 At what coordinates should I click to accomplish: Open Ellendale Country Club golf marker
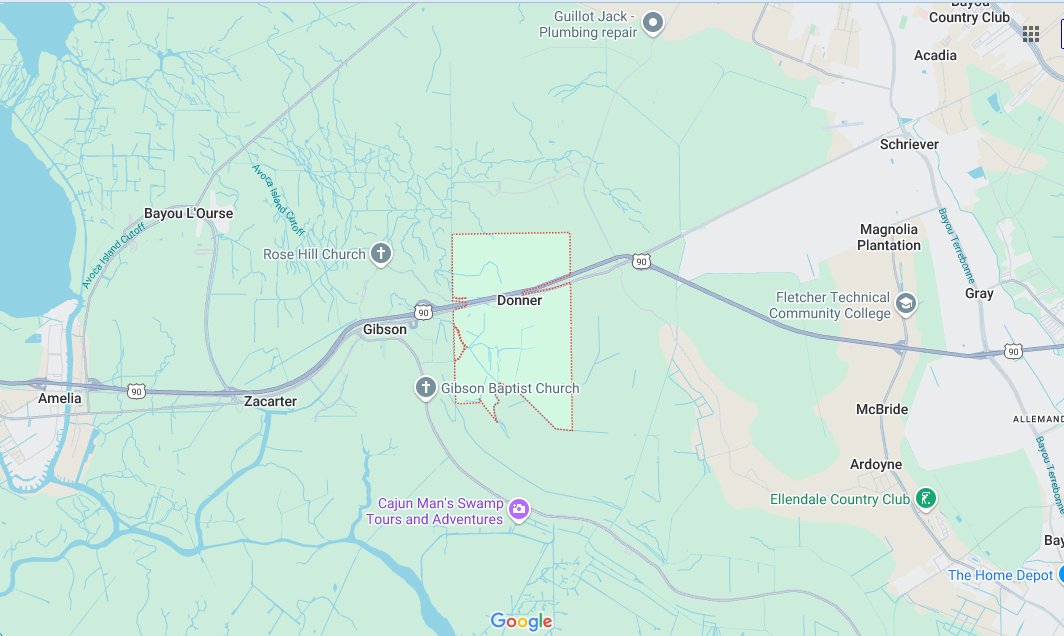coord(926,499)
